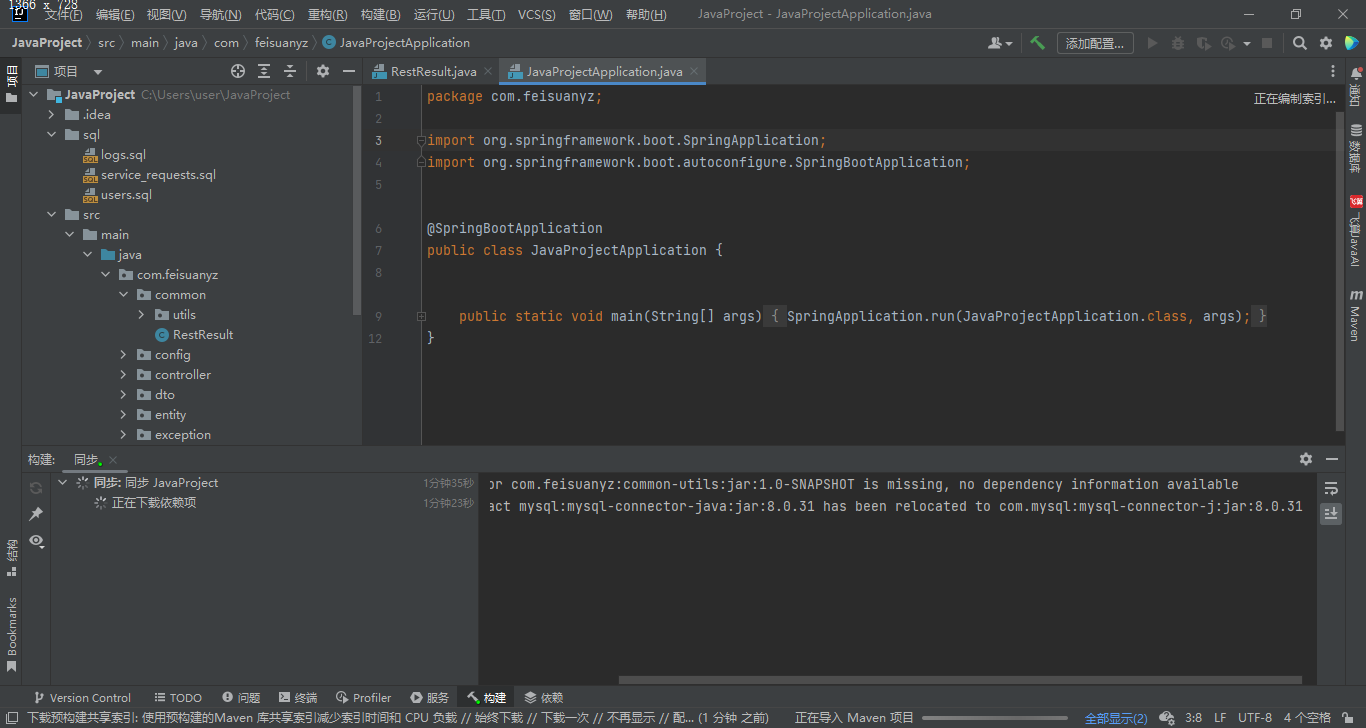
Task: Open the 项目 view dropdown arrow
Action: [98, 72]
